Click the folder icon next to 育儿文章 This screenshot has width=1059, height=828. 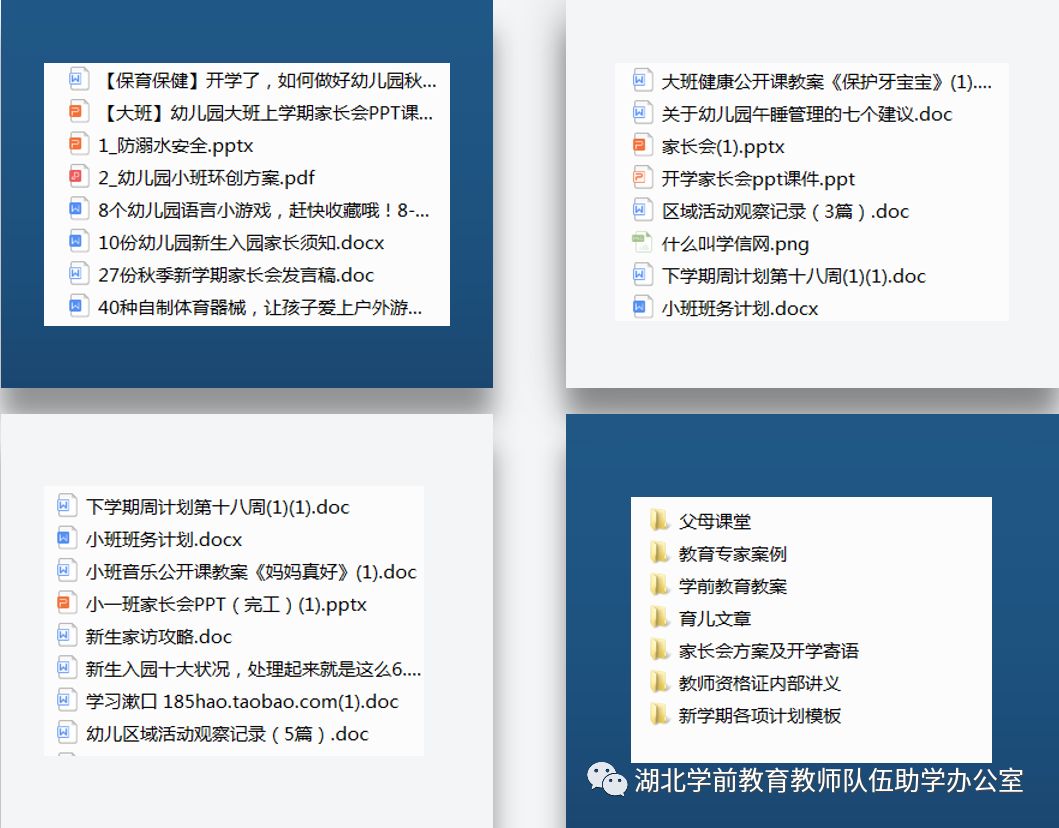659,618
